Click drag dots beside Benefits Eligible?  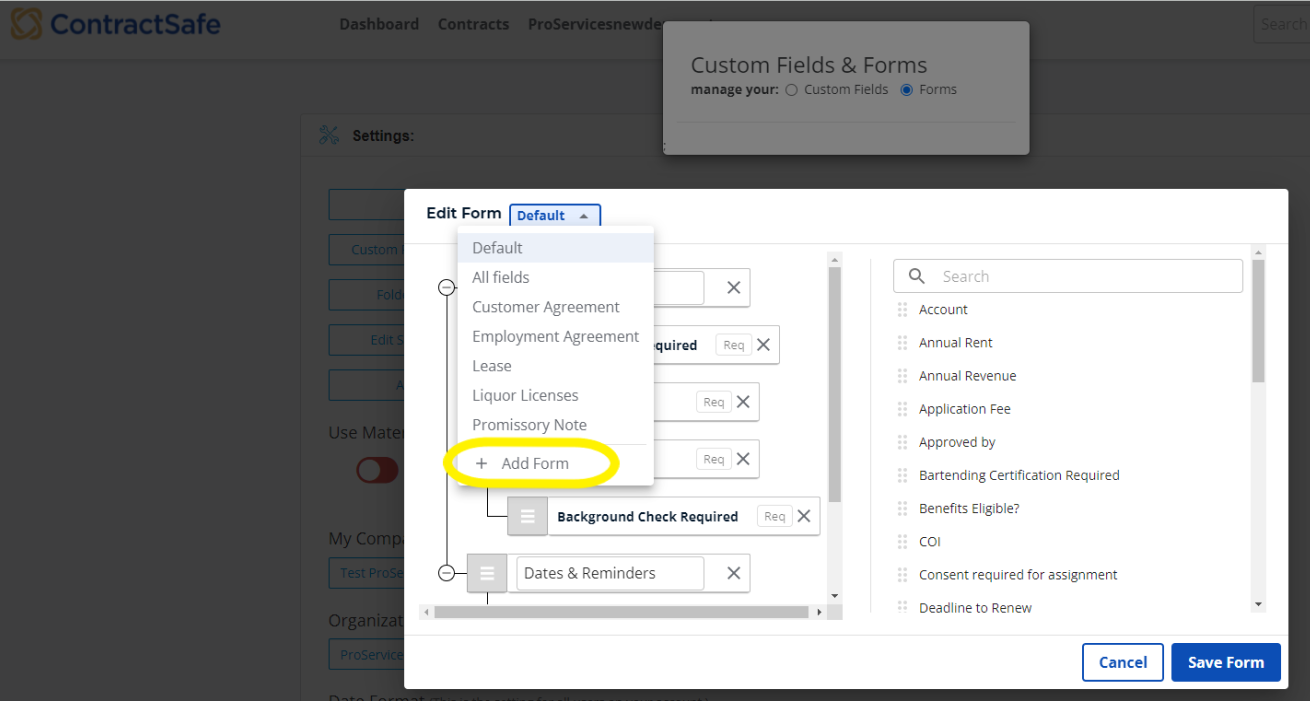pyautogui.click(x=902, y=508)
